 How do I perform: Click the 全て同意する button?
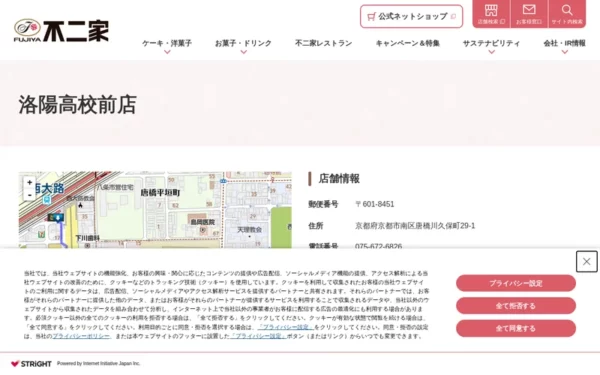[x=516, y=328]
